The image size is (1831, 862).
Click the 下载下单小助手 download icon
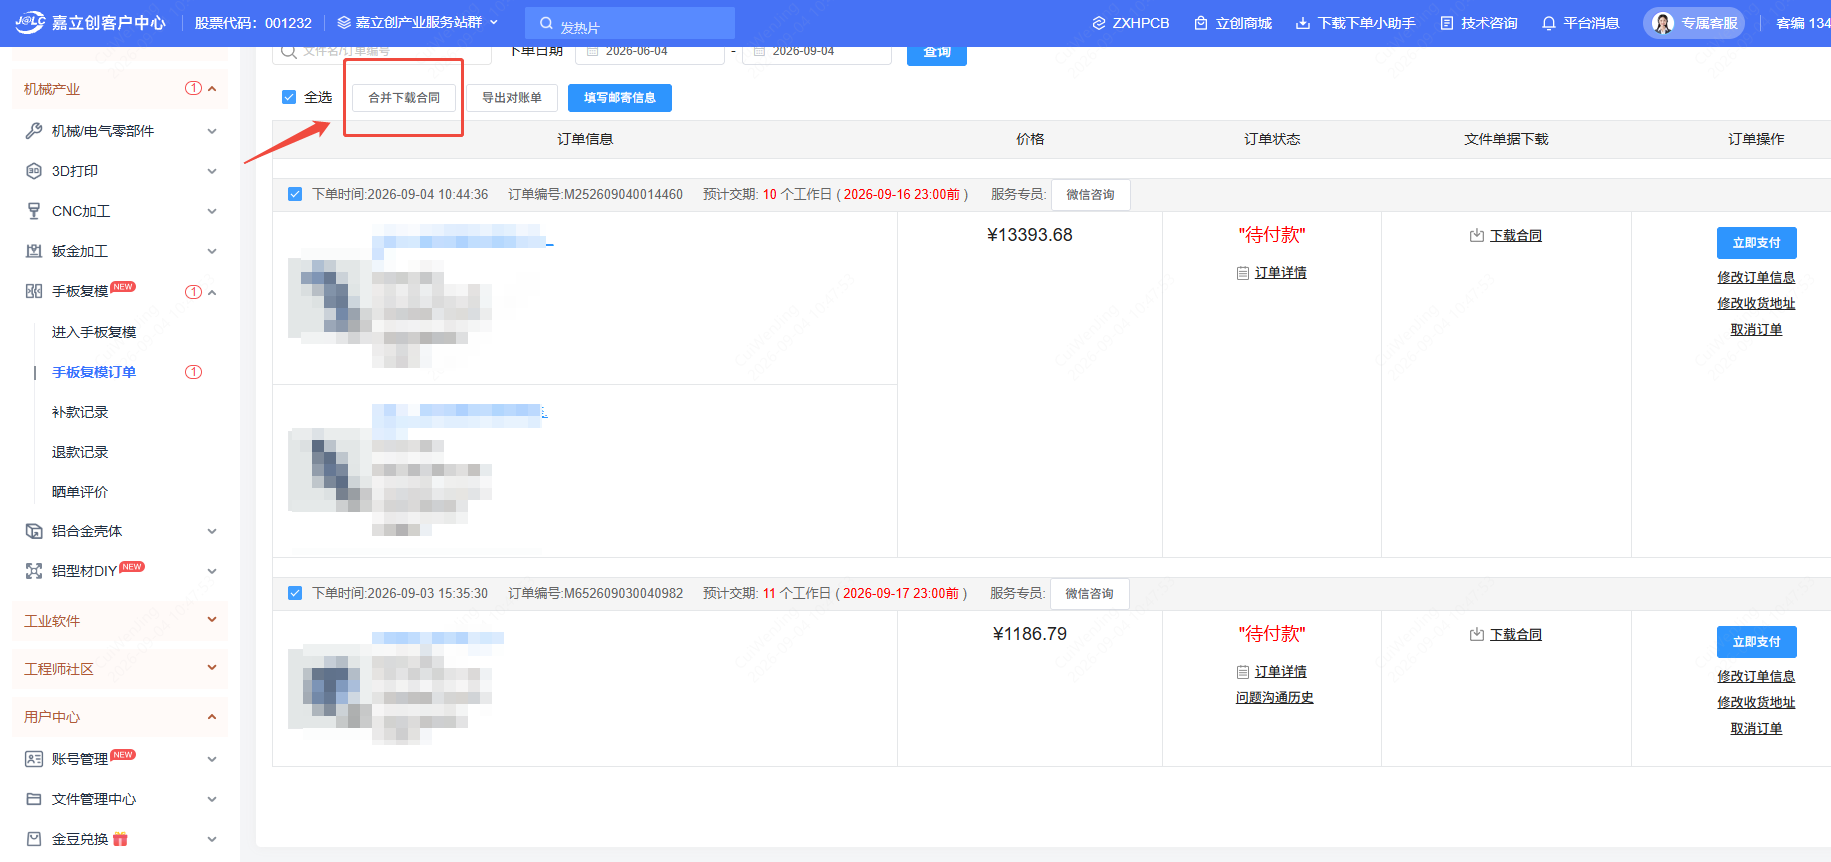(x=1303, y=23)
